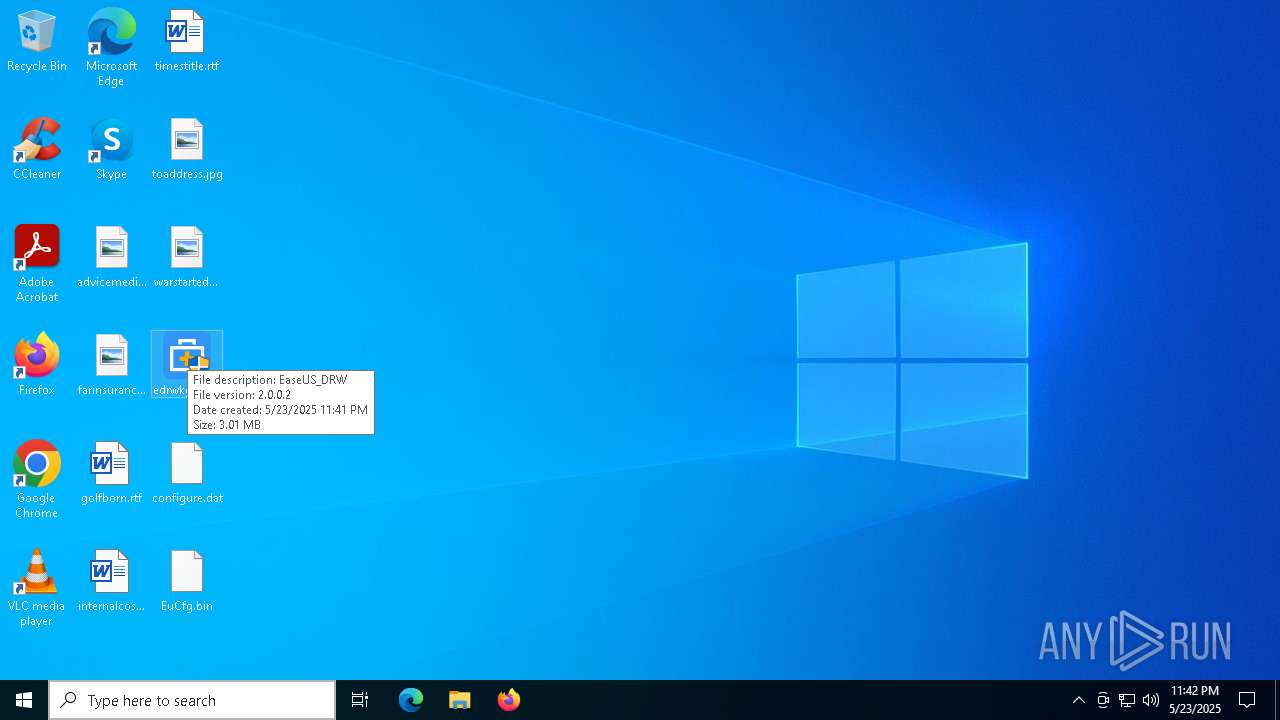The image size is (1280, 720).
Task: Select the farinsuranc... image file
Action: [x=111, y=365]
